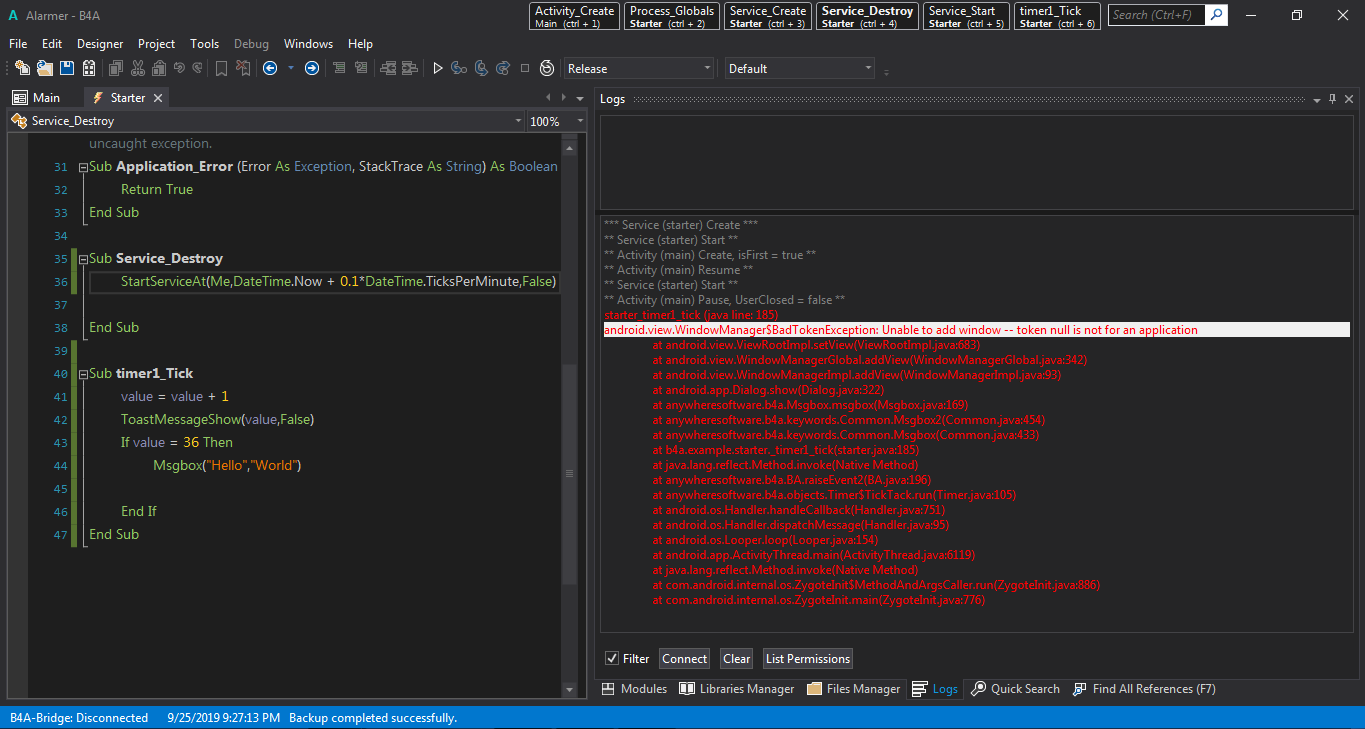Image resolution: width=1365 pixels, height=729 pixels.
Task: Open the Designer menu
Action: [100, 44]
